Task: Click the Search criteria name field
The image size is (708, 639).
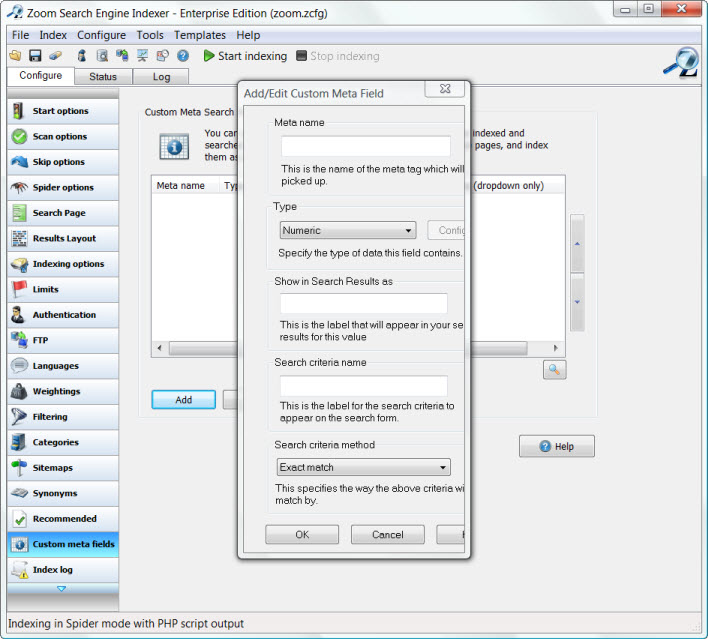Action: [x=364, y=386]
